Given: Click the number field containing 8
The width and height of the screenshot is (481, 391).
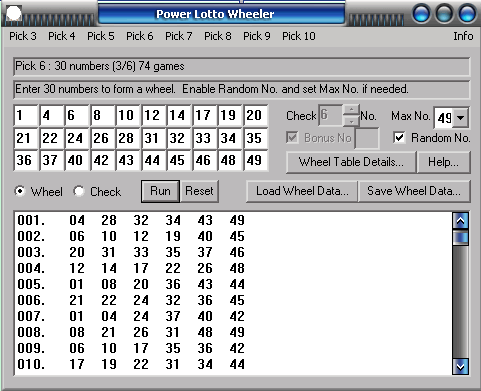Looking at the screenshot, I should tap(103, 115).
